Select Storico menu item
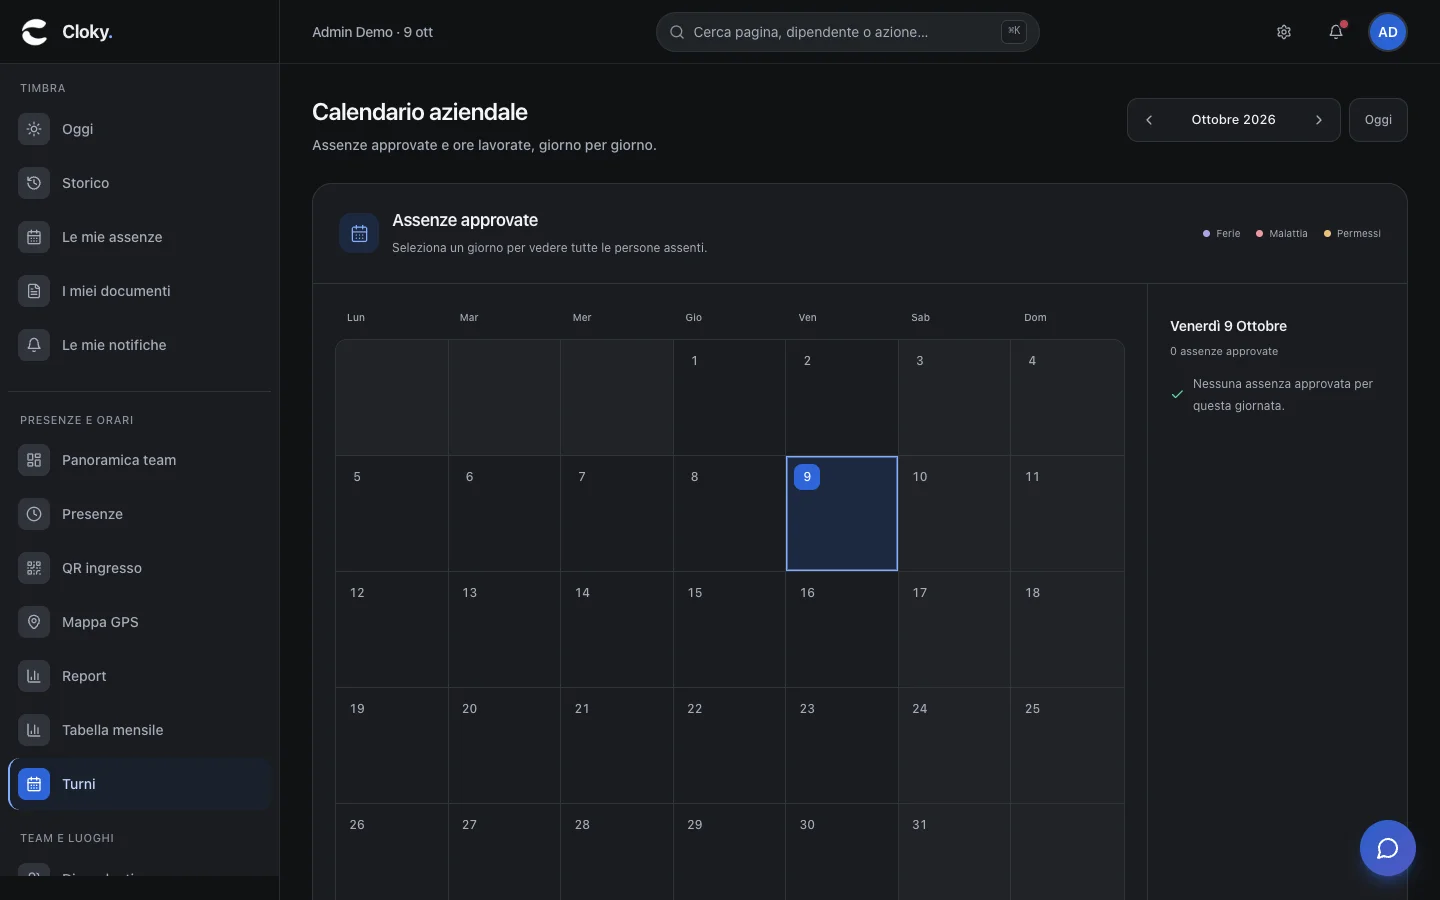The image size is (1440, 900). (x=140, y=183)
